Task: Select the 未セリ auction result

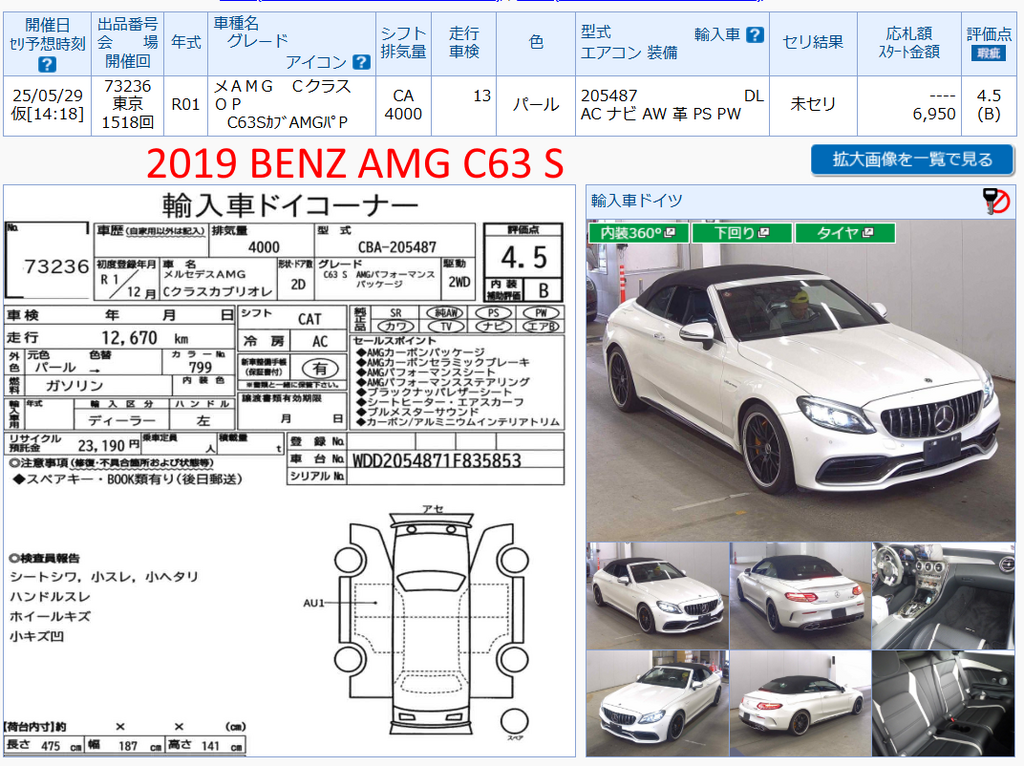Action: 813,104
